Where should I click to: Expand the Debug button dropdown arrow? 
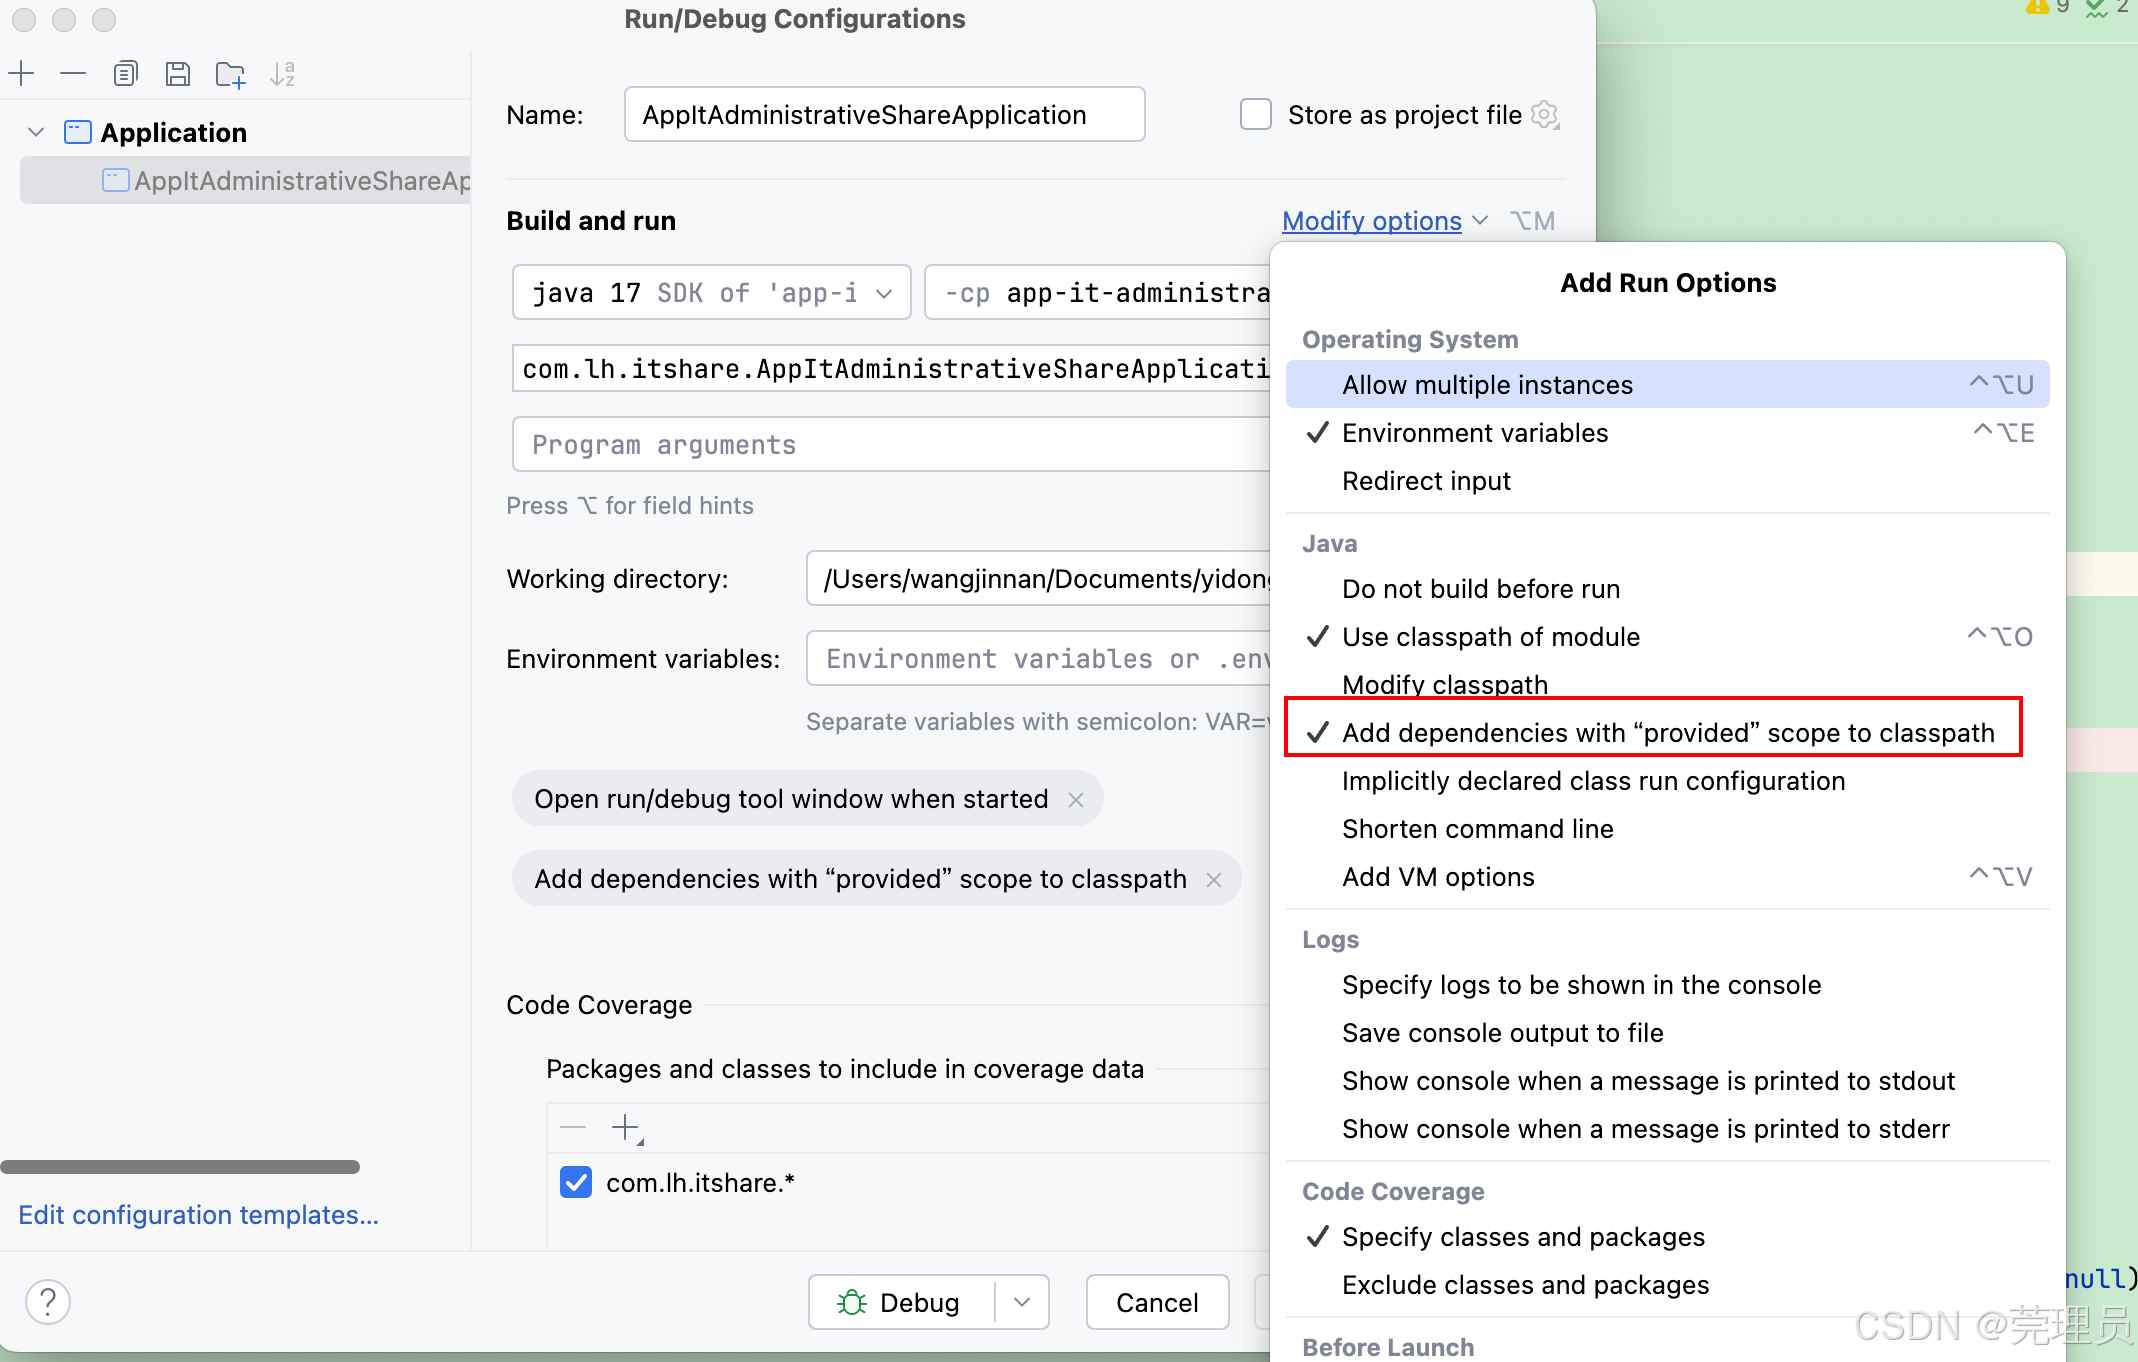[x=1022, y=1301]
